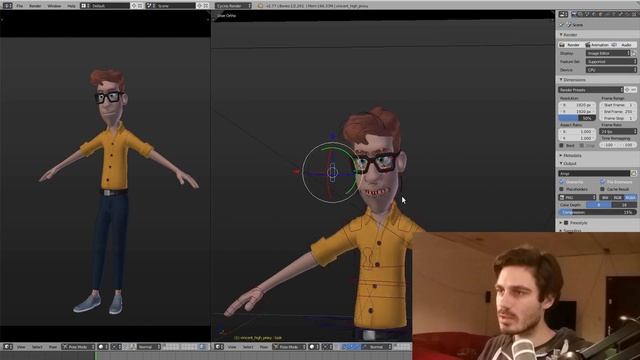Open the Frame Rate 24 fps dropdown

click(618, 131)
